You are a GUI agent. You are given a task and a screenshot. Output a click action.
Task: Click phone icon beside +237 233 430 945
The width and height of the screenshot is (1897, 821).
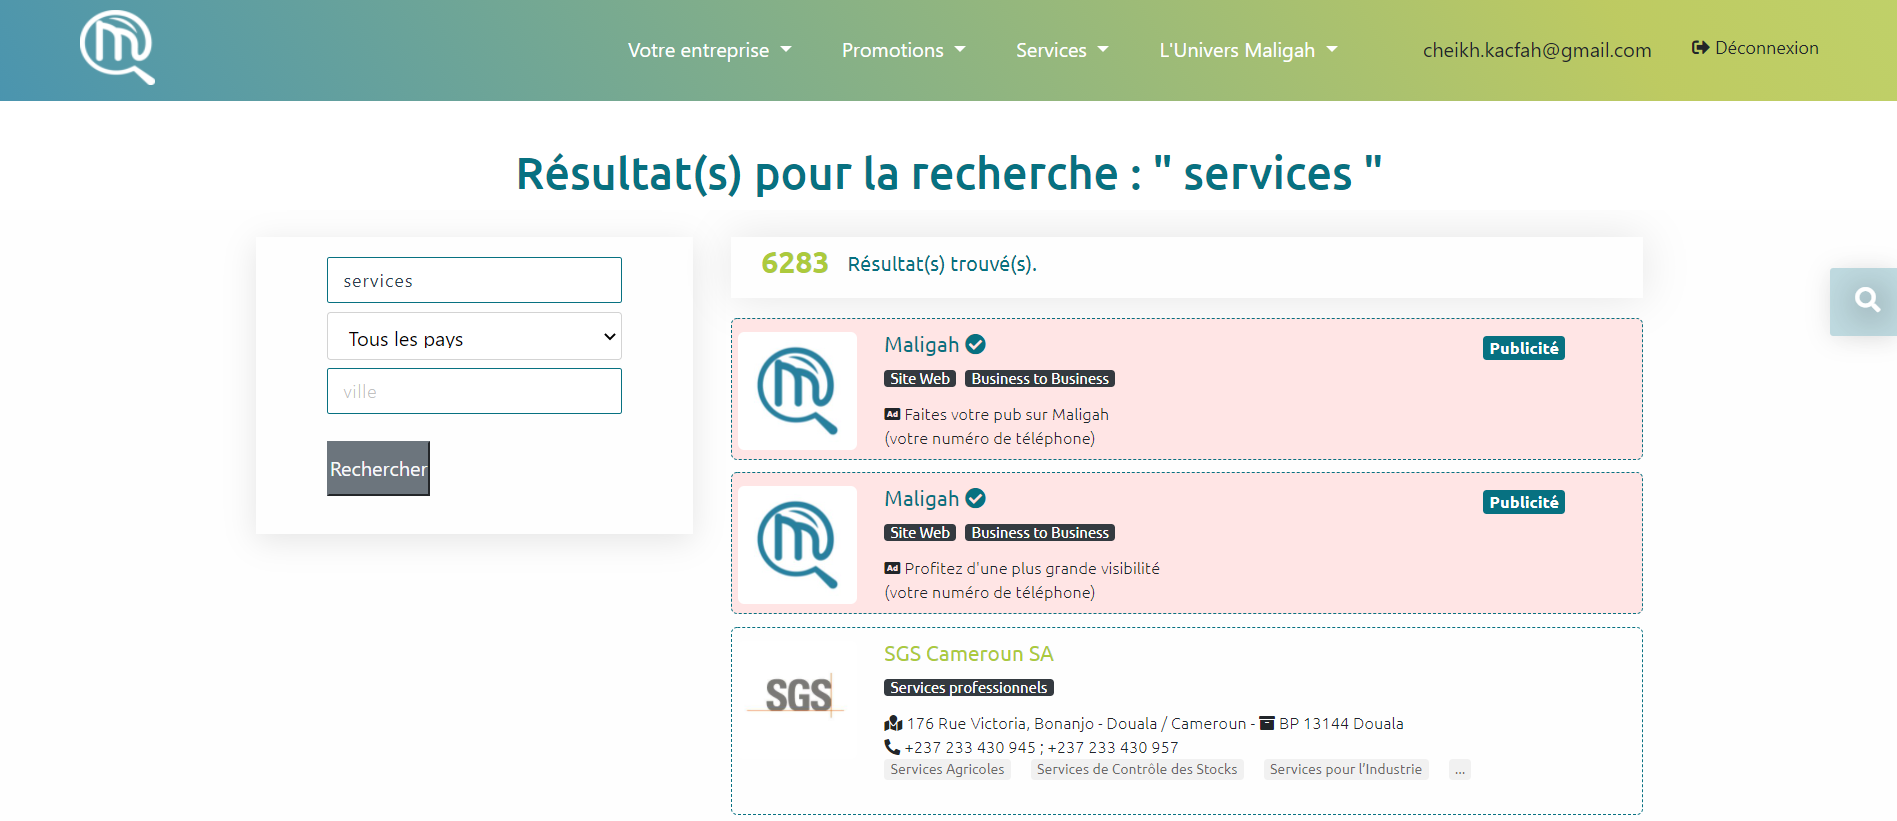click(x=892, y=747)
